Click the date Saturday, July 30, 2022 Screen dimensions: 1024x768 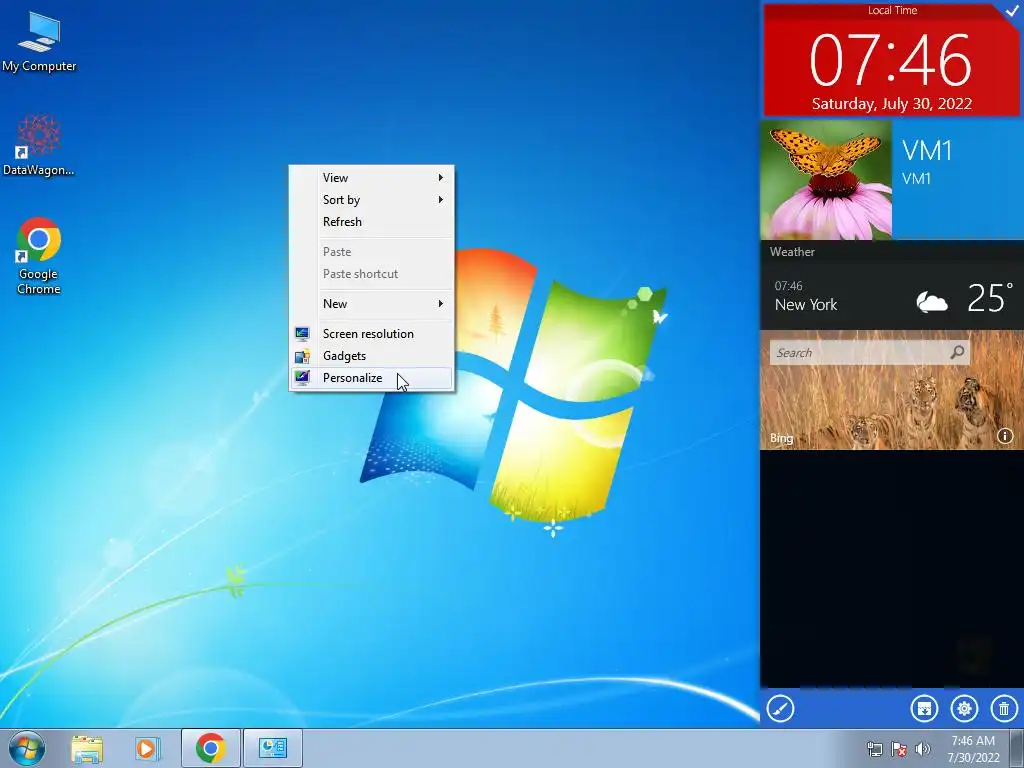pyautogui.click(x=891, y=104)
